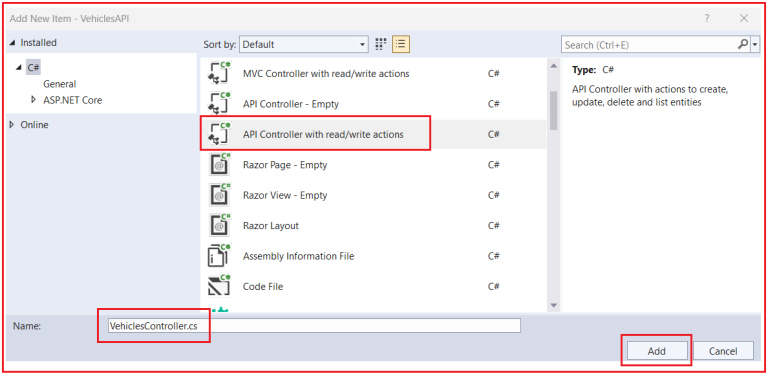Click the search magnifier icon
Viewport: 768px width, 376px height.
(x=743, y=45)
